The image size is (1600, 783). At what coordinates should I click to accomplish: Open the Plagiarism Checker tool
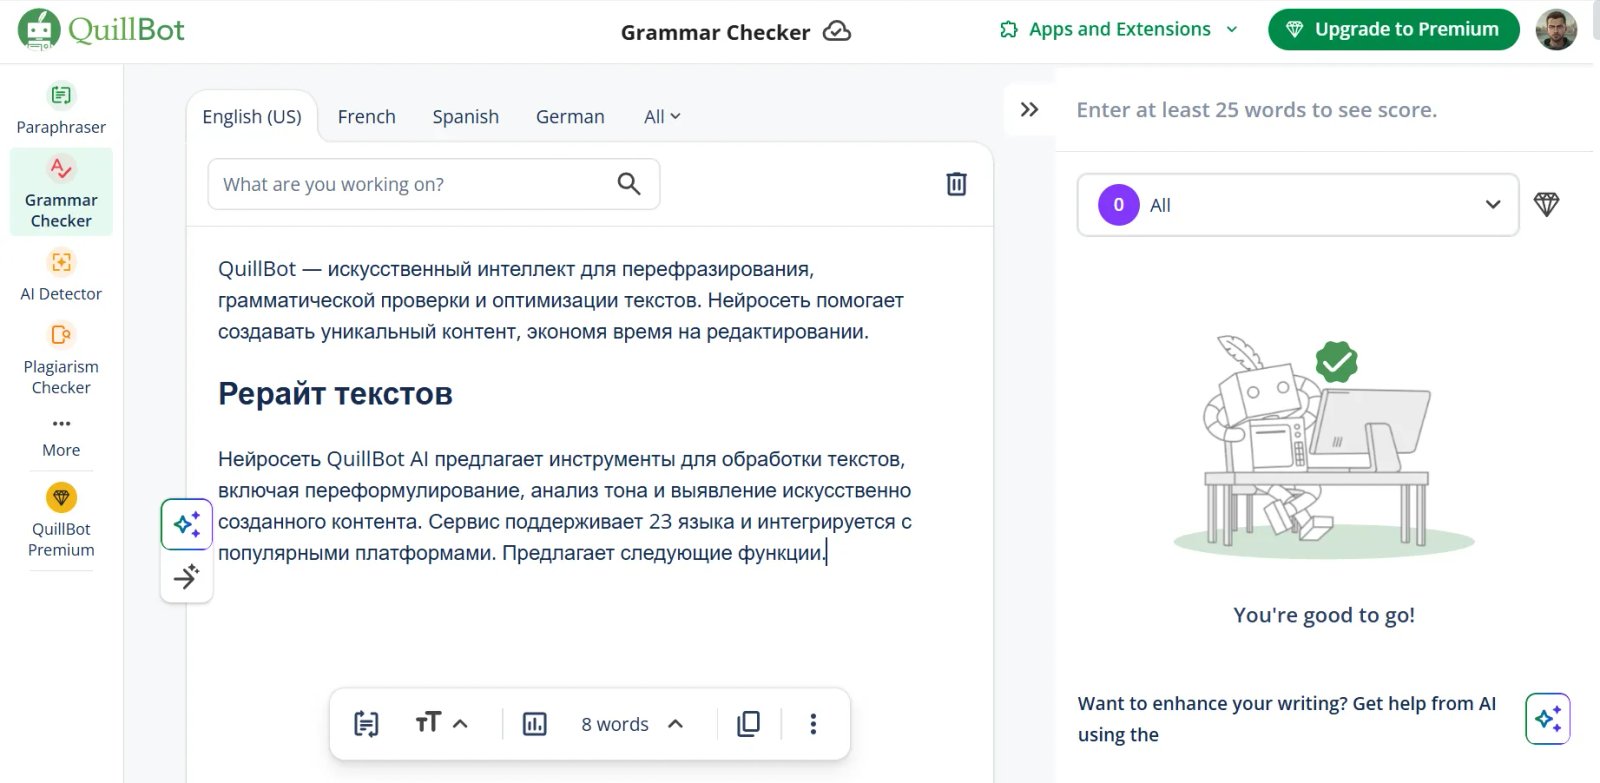(x=61, y=359)
